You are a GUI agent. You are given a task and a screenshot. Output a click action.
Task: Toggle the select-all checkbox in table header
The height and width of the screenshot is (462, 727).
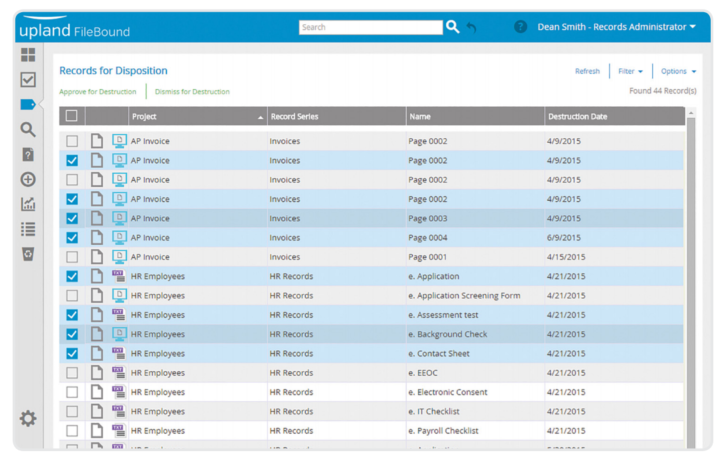tap(71, 116)
